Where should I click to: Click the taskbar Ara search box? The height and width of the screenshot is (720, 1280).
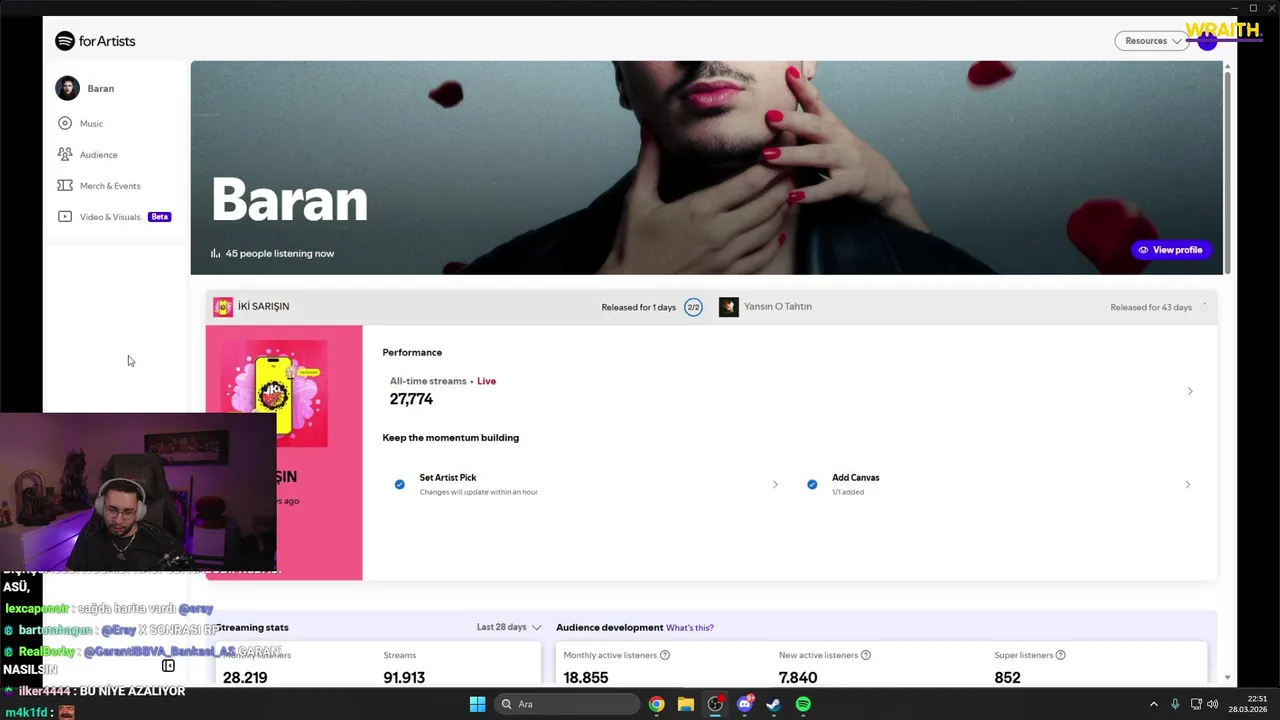tap(567, 704)
